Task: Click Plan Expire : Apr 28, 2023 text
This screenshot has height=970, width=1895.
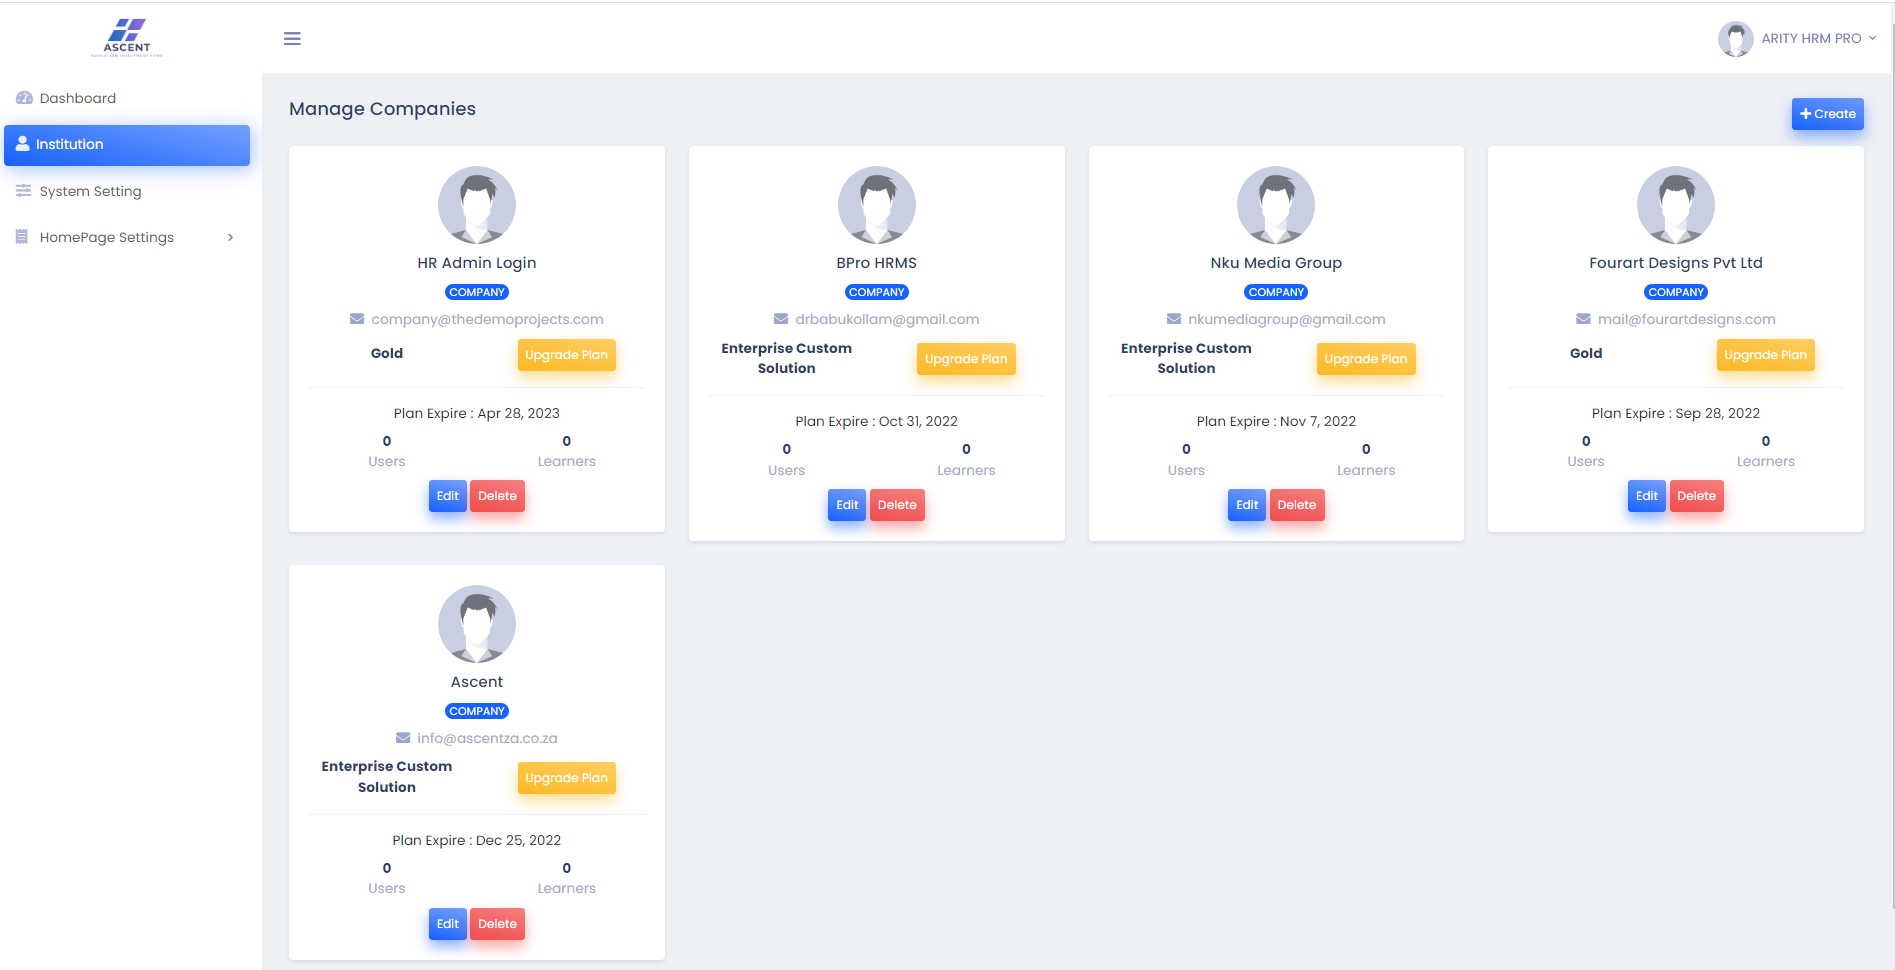Action: tap(477, 413)
